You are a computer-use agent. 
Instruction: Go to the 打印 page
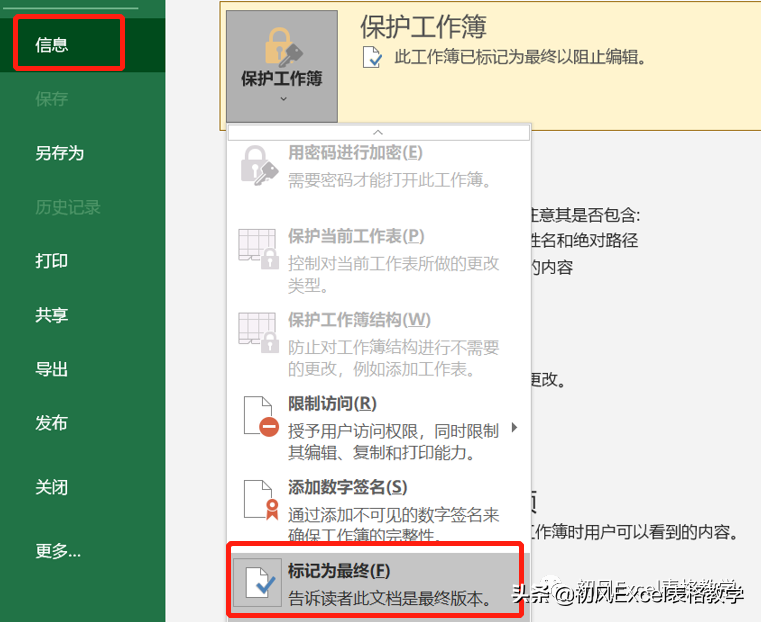(x=52, y=261)
